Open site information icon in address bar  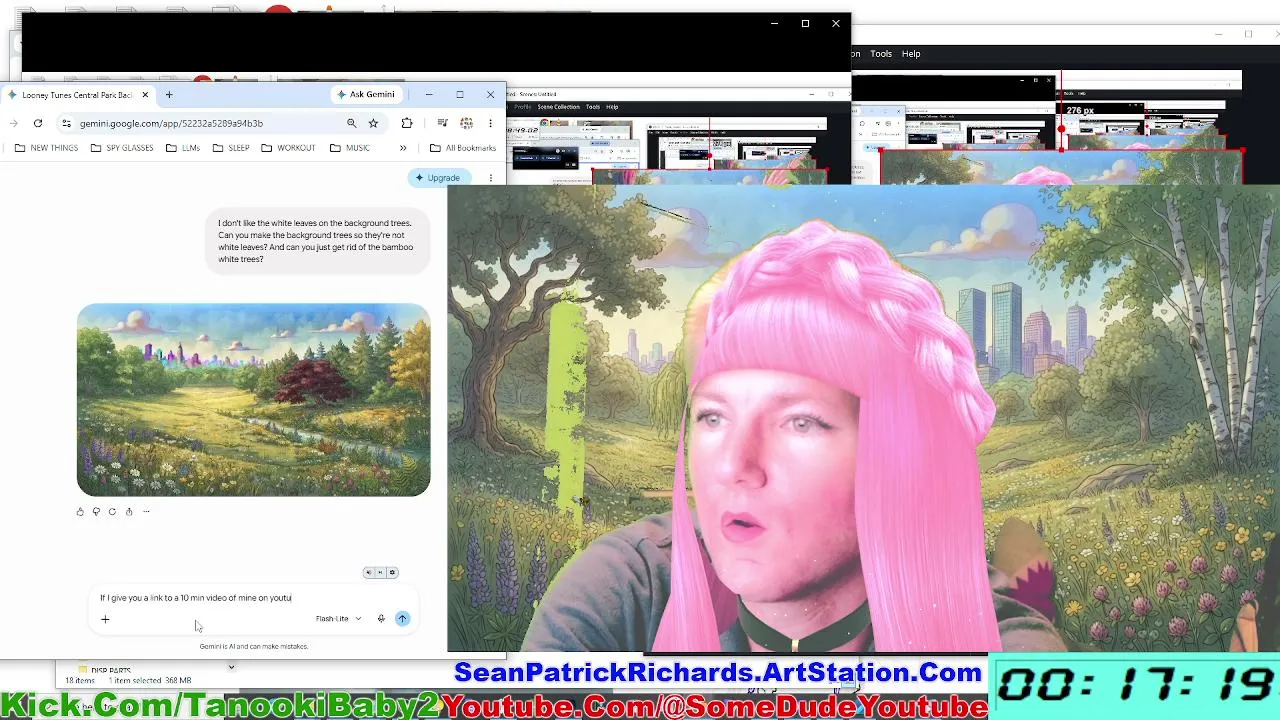pos(66,123)
